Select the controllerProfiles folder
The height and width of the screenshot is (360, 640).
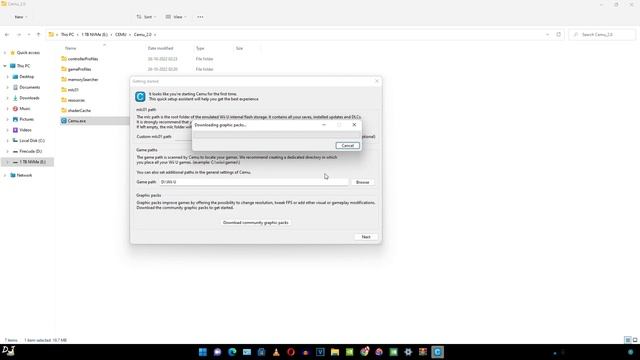pos(83,59)
